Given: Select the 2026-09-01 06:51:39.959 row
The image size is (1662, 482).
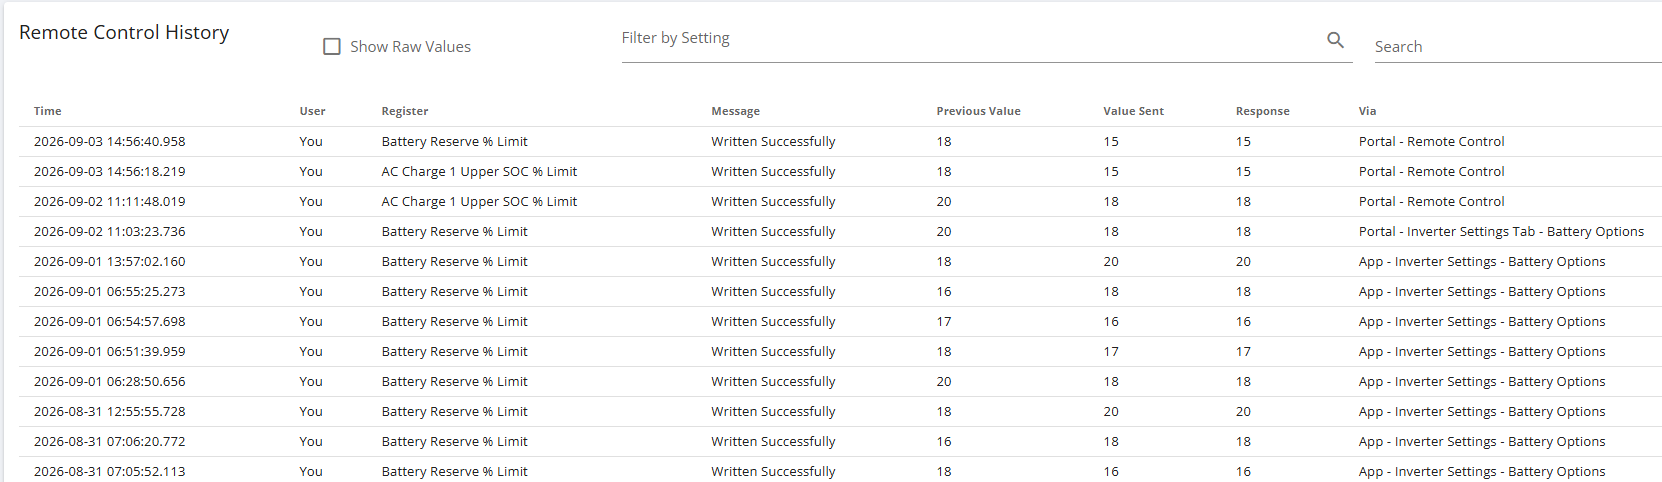Looking at the screenshot, I should pos(840,352).
